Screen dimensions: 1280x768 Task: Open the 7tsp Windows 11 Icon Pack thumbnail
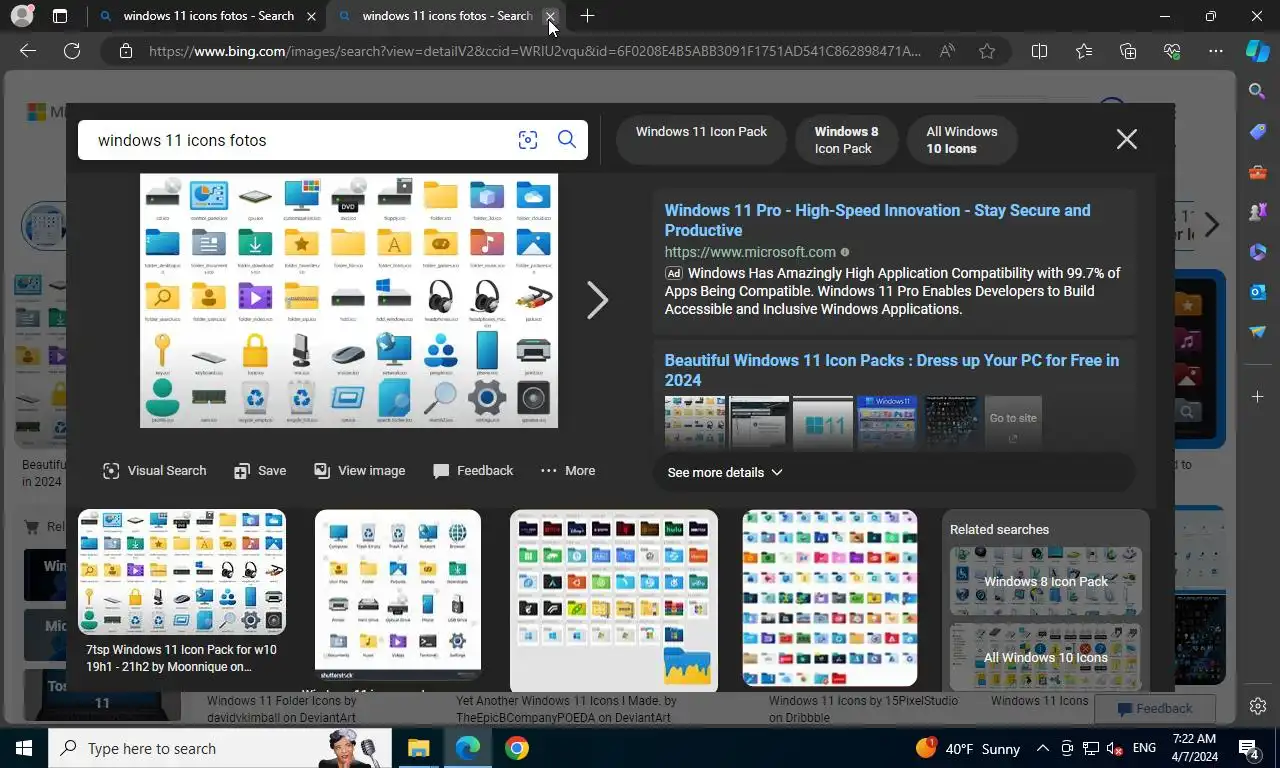pyautogui.click(x=182, y=572)
